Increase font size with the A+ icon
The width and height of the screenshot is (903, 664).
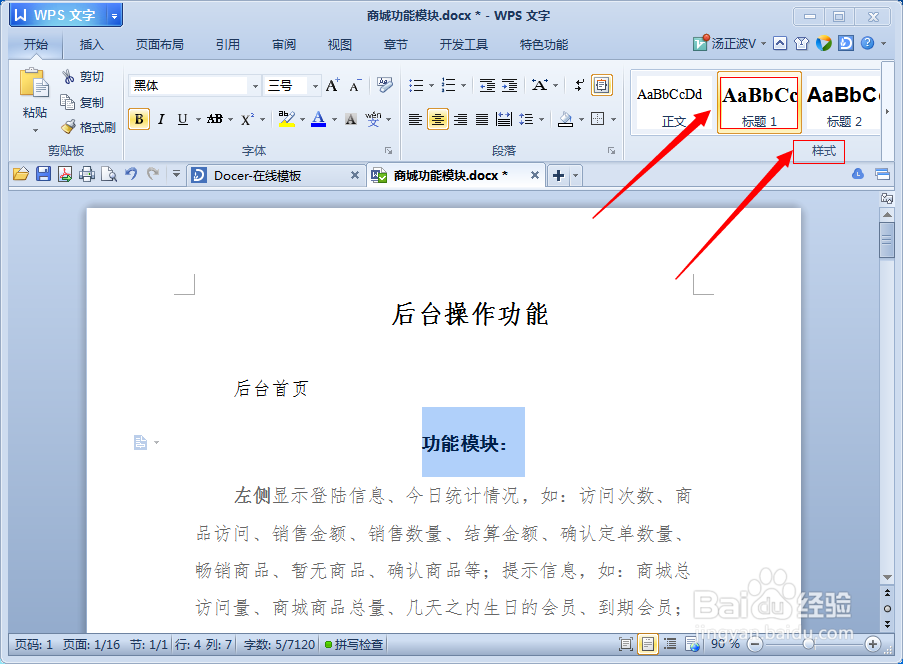(x=332, y=86)
